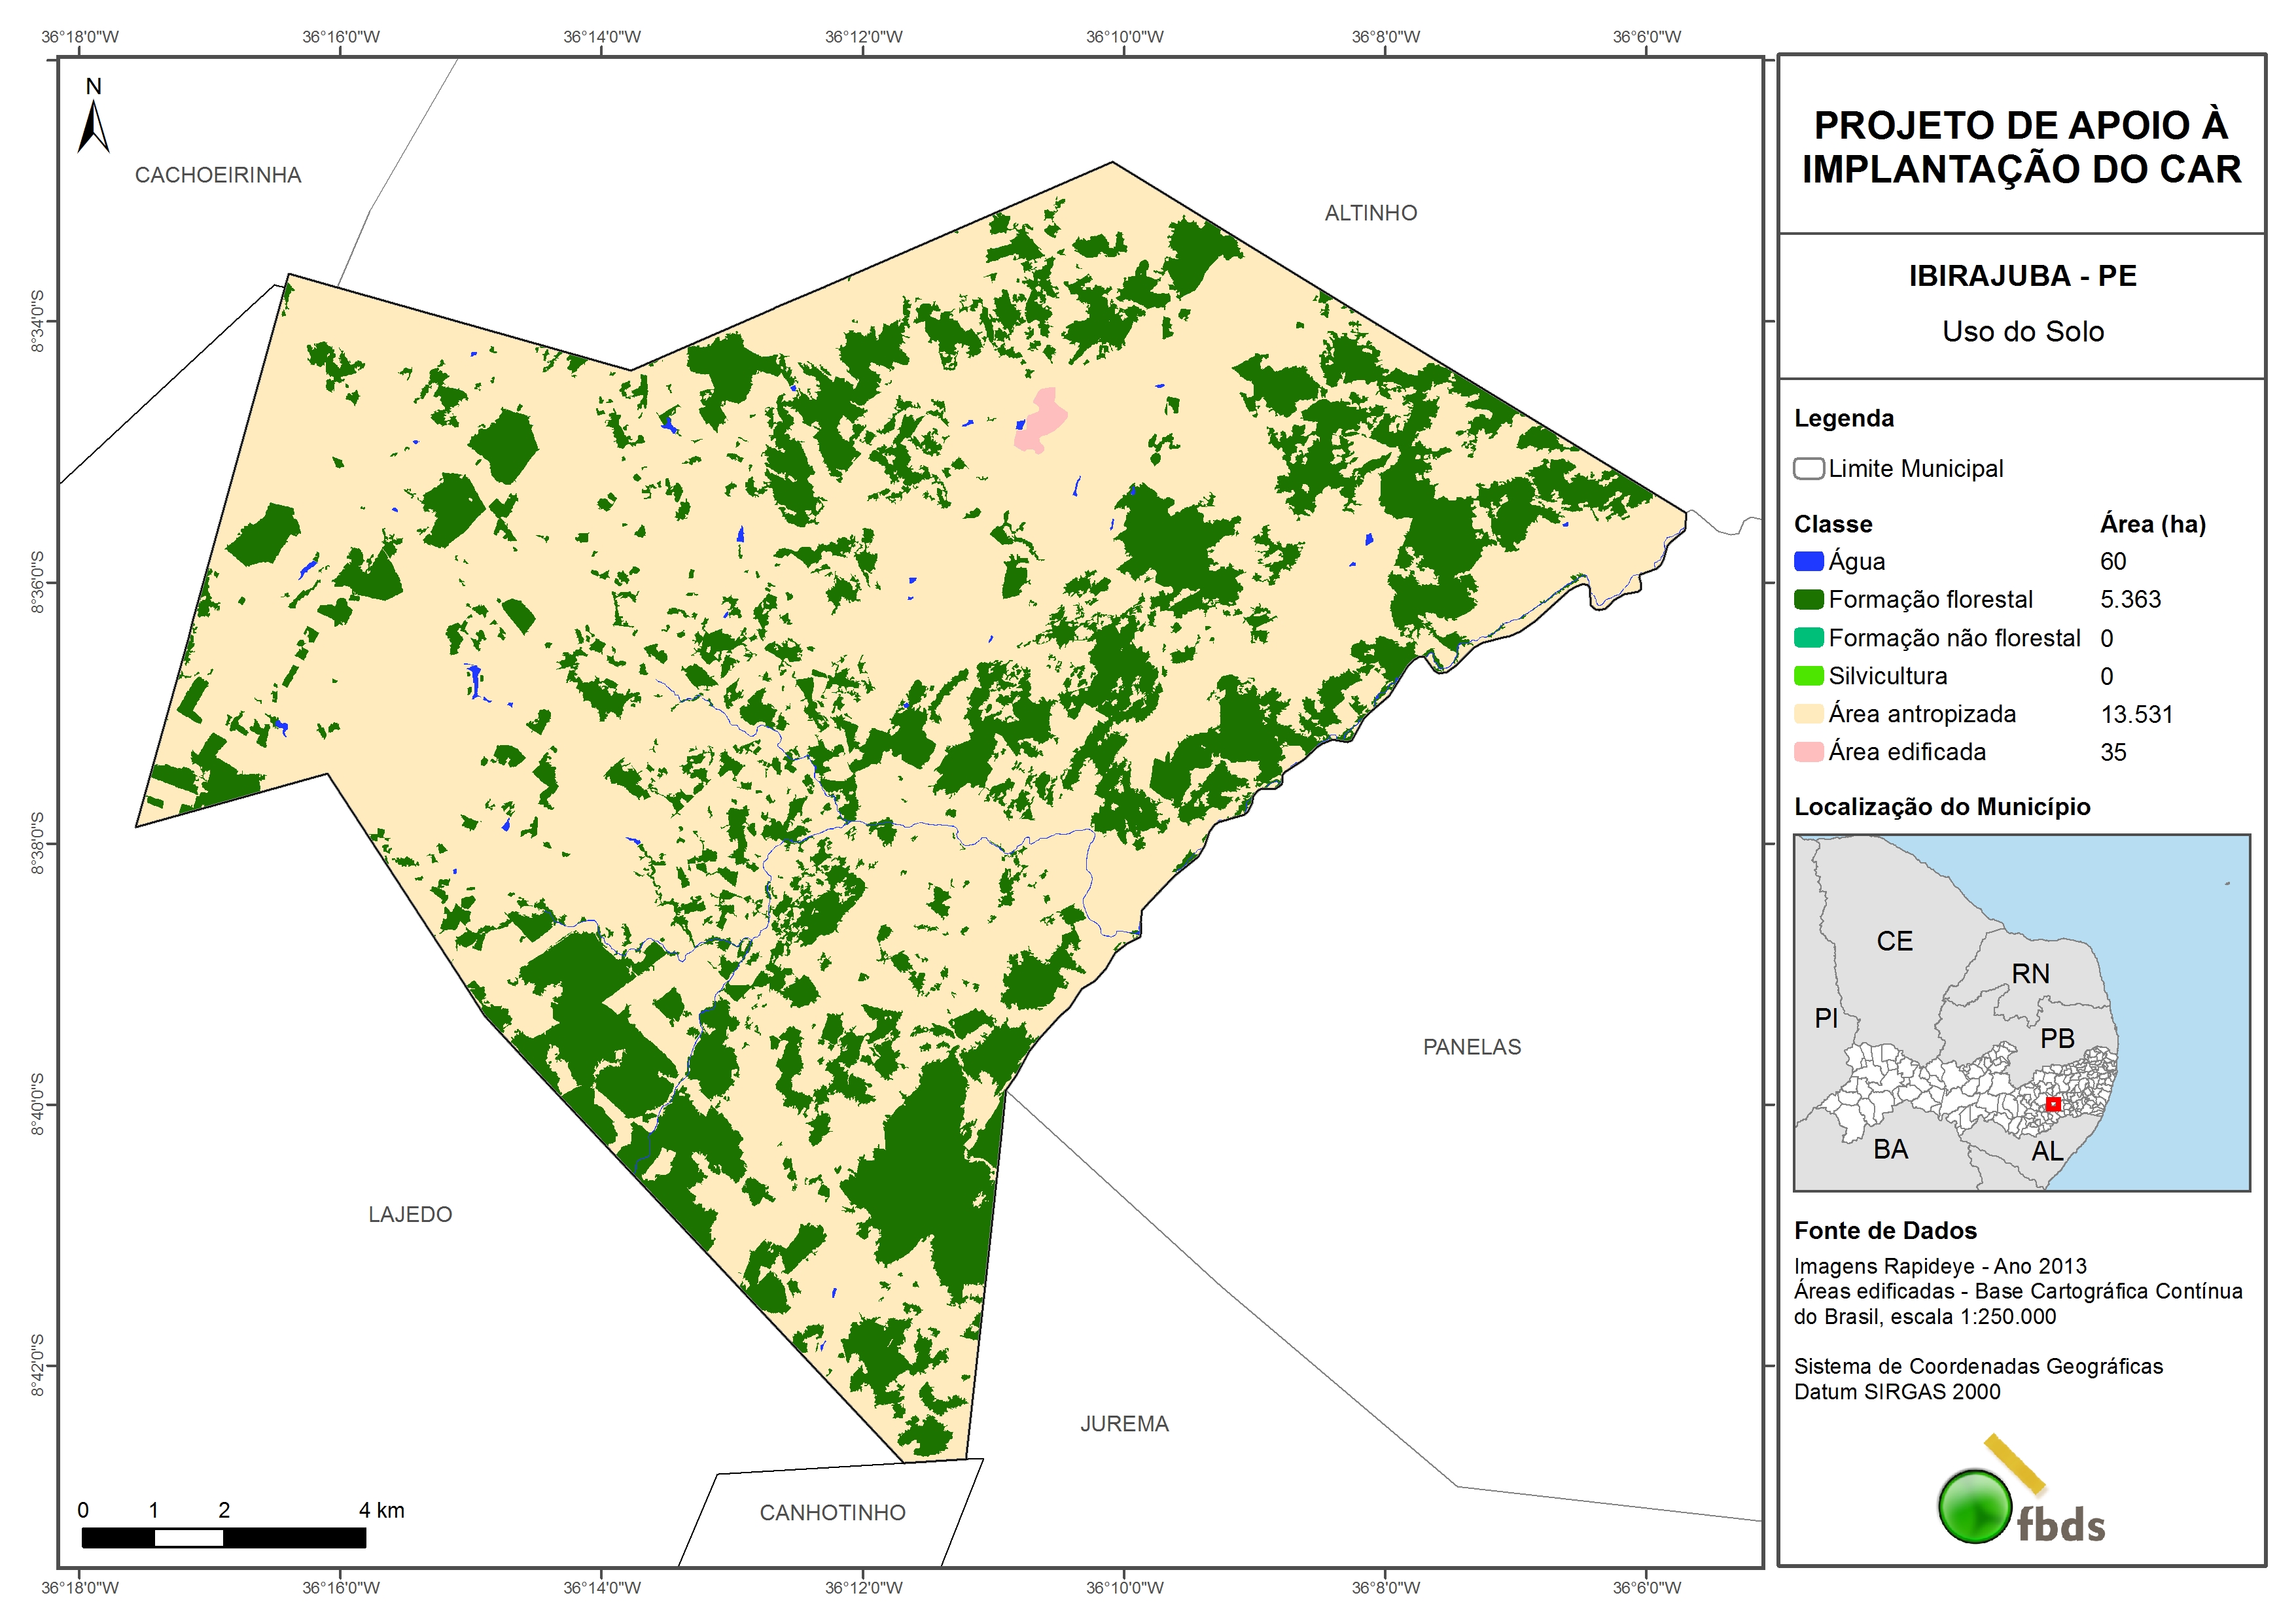Click the CACHOEIRINHA municipality label
2296x1623 pixels.
218,175
